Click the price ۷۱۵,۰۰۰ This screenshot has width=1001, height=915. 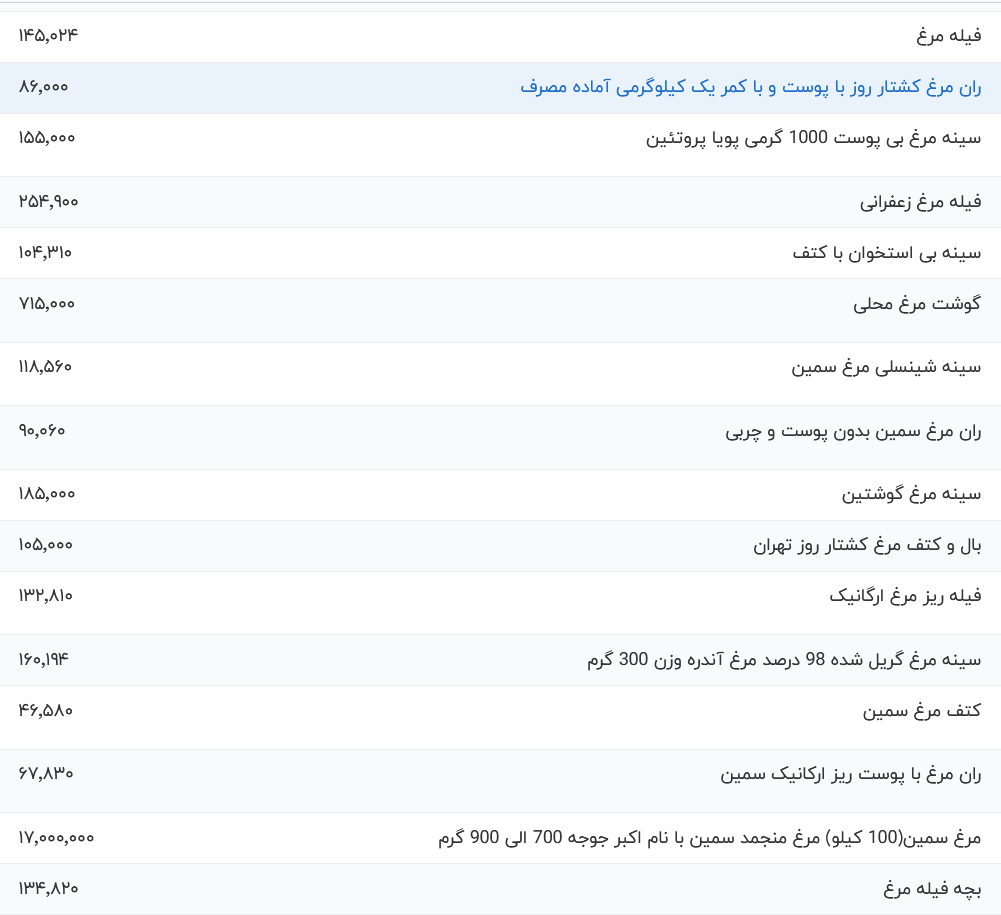pyautogui.click(x=47, y=304)
